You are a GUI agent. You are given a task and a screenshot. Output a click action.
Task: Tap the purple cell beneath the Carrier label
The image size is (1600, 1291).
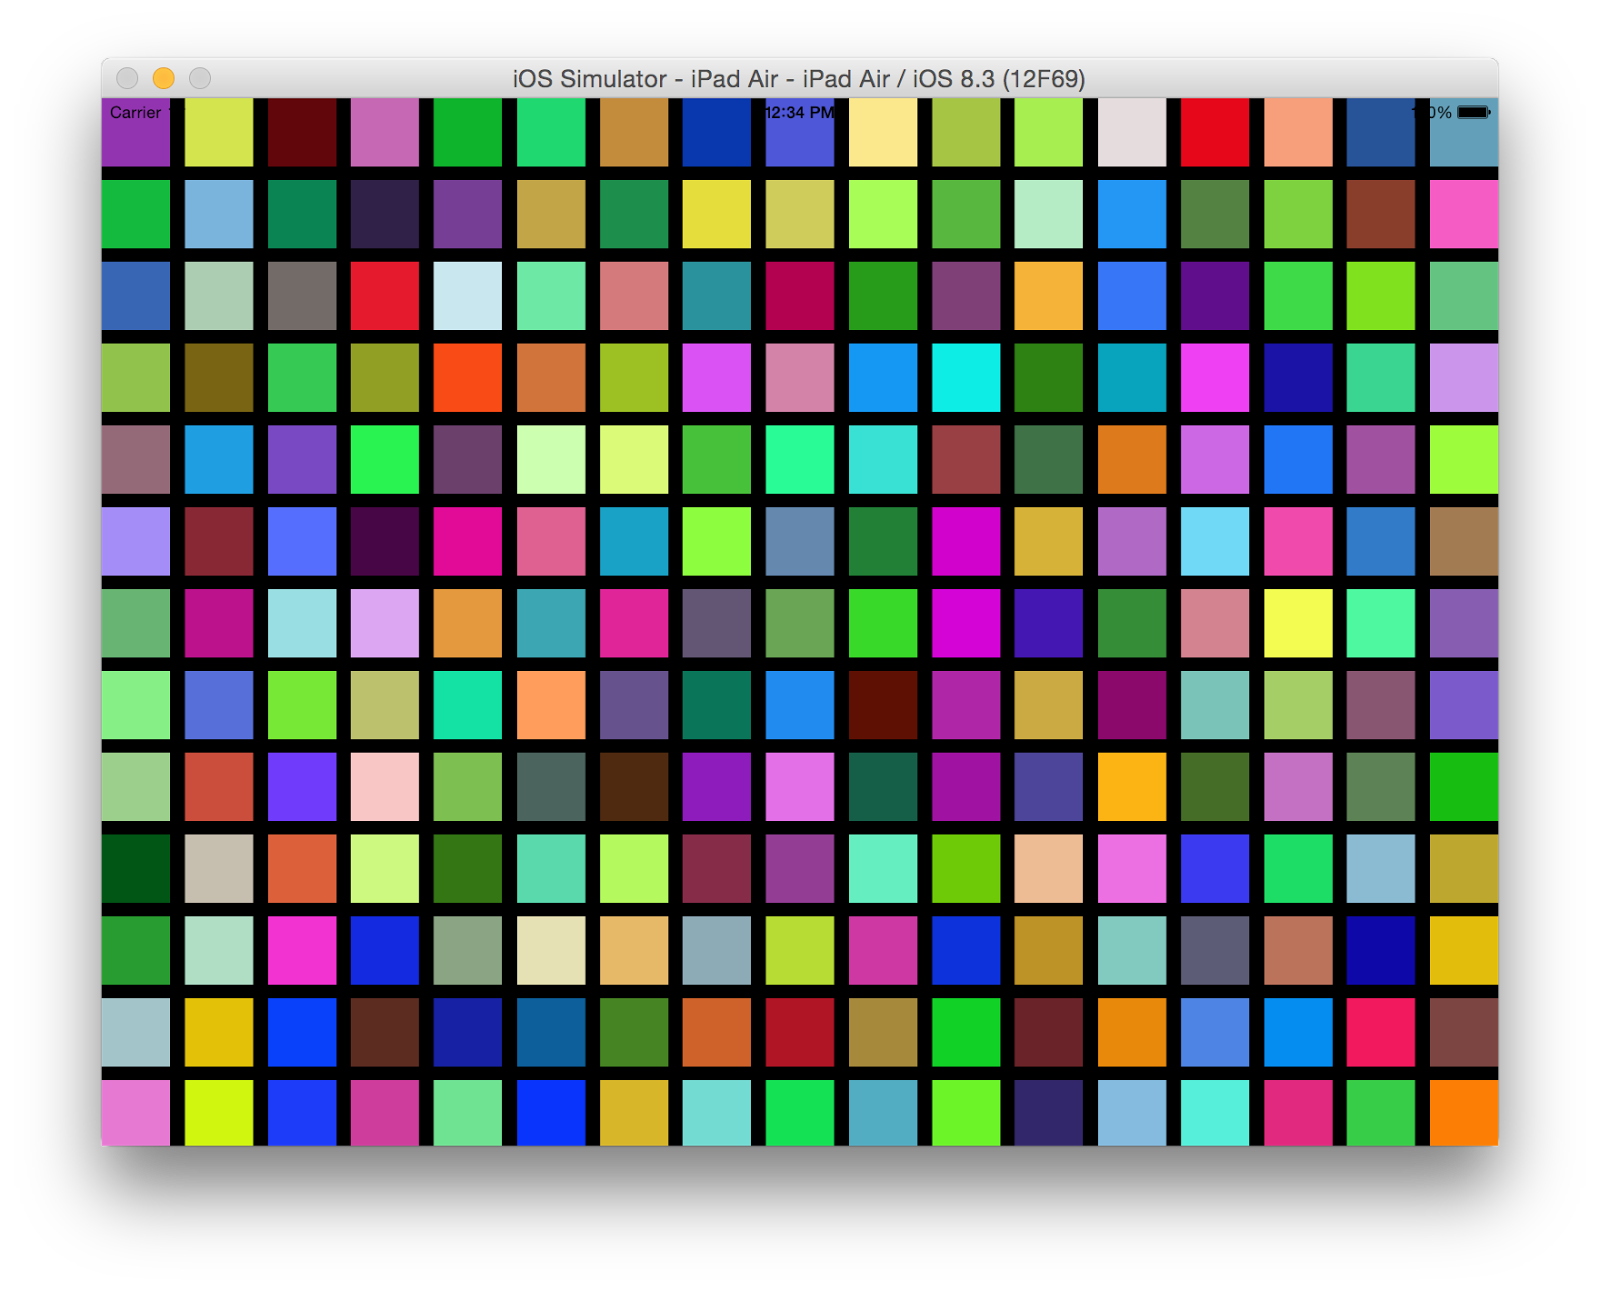click(135, 132)
